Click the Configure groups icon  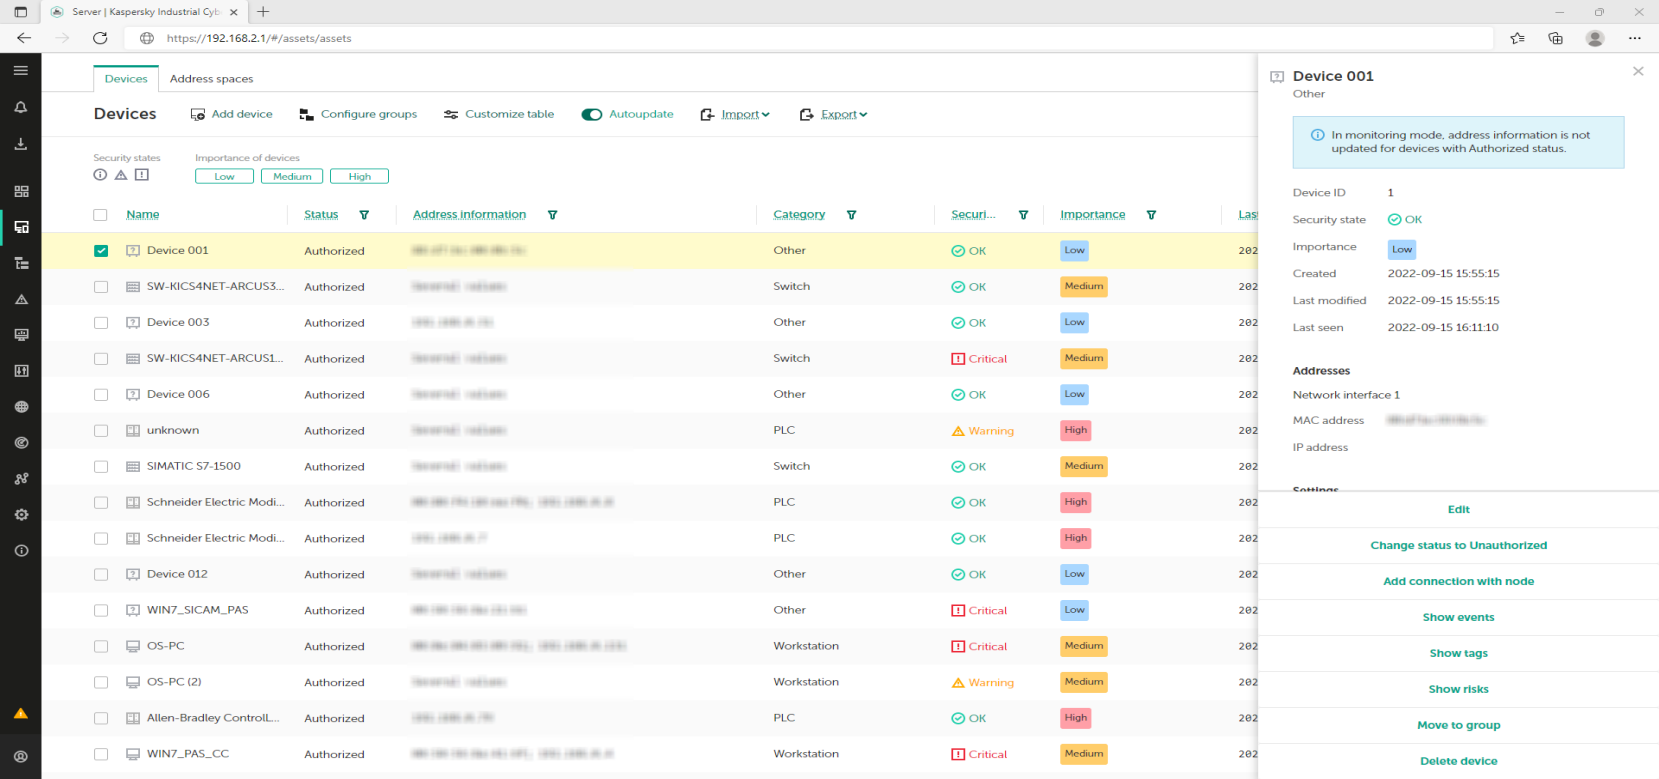[x=306, y=115]
